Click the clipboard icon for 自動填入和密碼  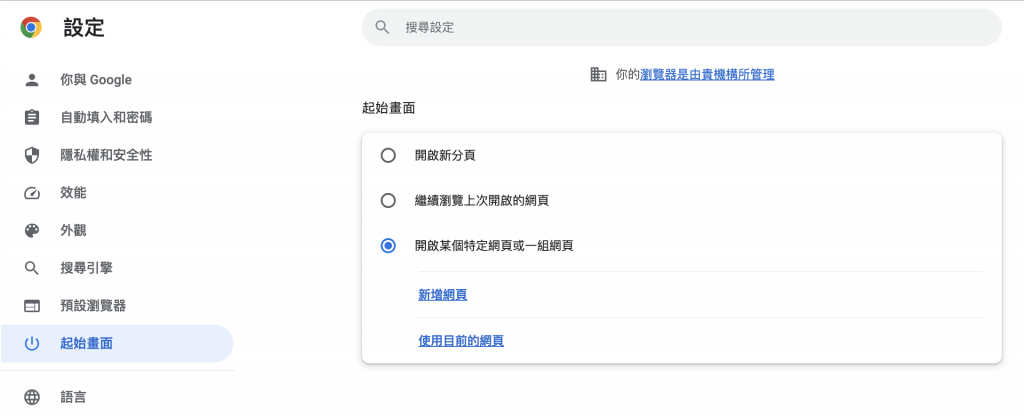(31, 118)
